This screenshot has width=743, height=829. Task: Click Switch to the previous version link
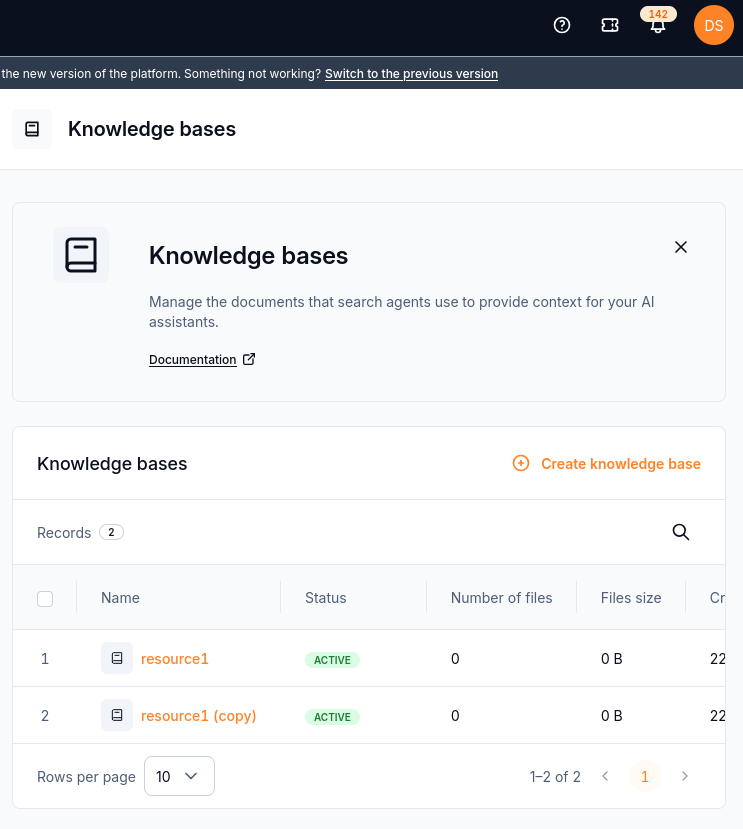point(411,73)
